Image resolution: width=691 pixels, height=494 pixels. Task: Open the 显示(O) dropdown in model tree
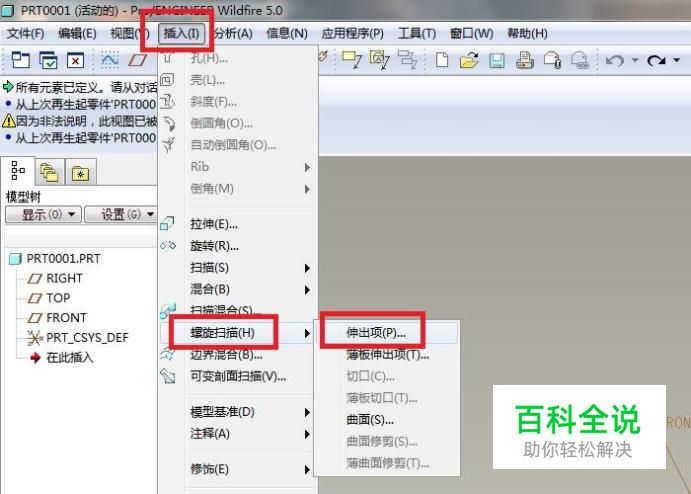pos(43,215)
